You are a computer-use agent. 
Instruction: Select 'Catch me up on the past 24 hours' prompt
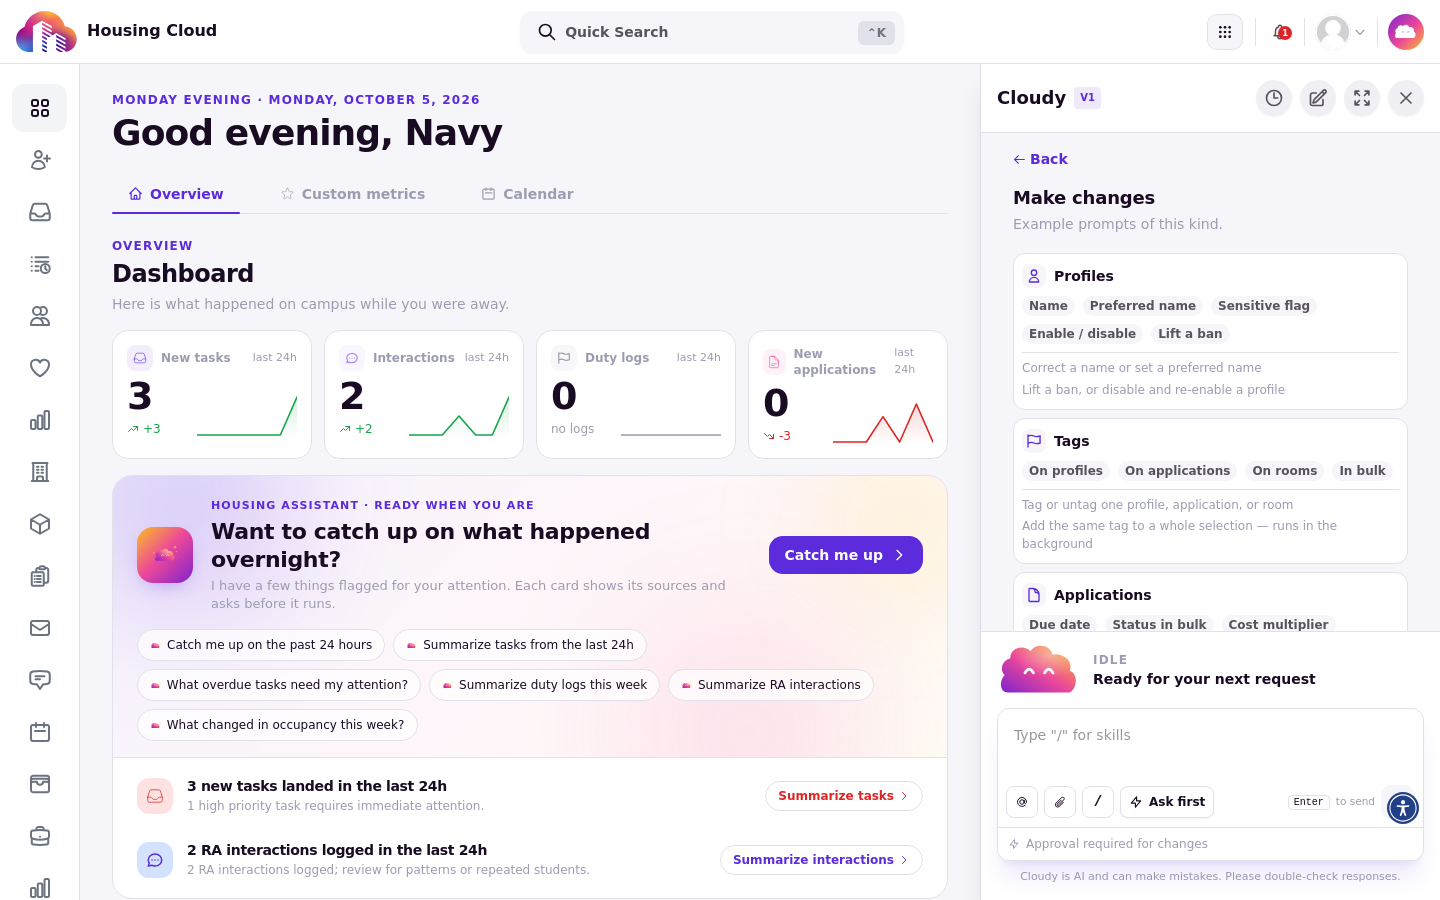coord(261,645)
